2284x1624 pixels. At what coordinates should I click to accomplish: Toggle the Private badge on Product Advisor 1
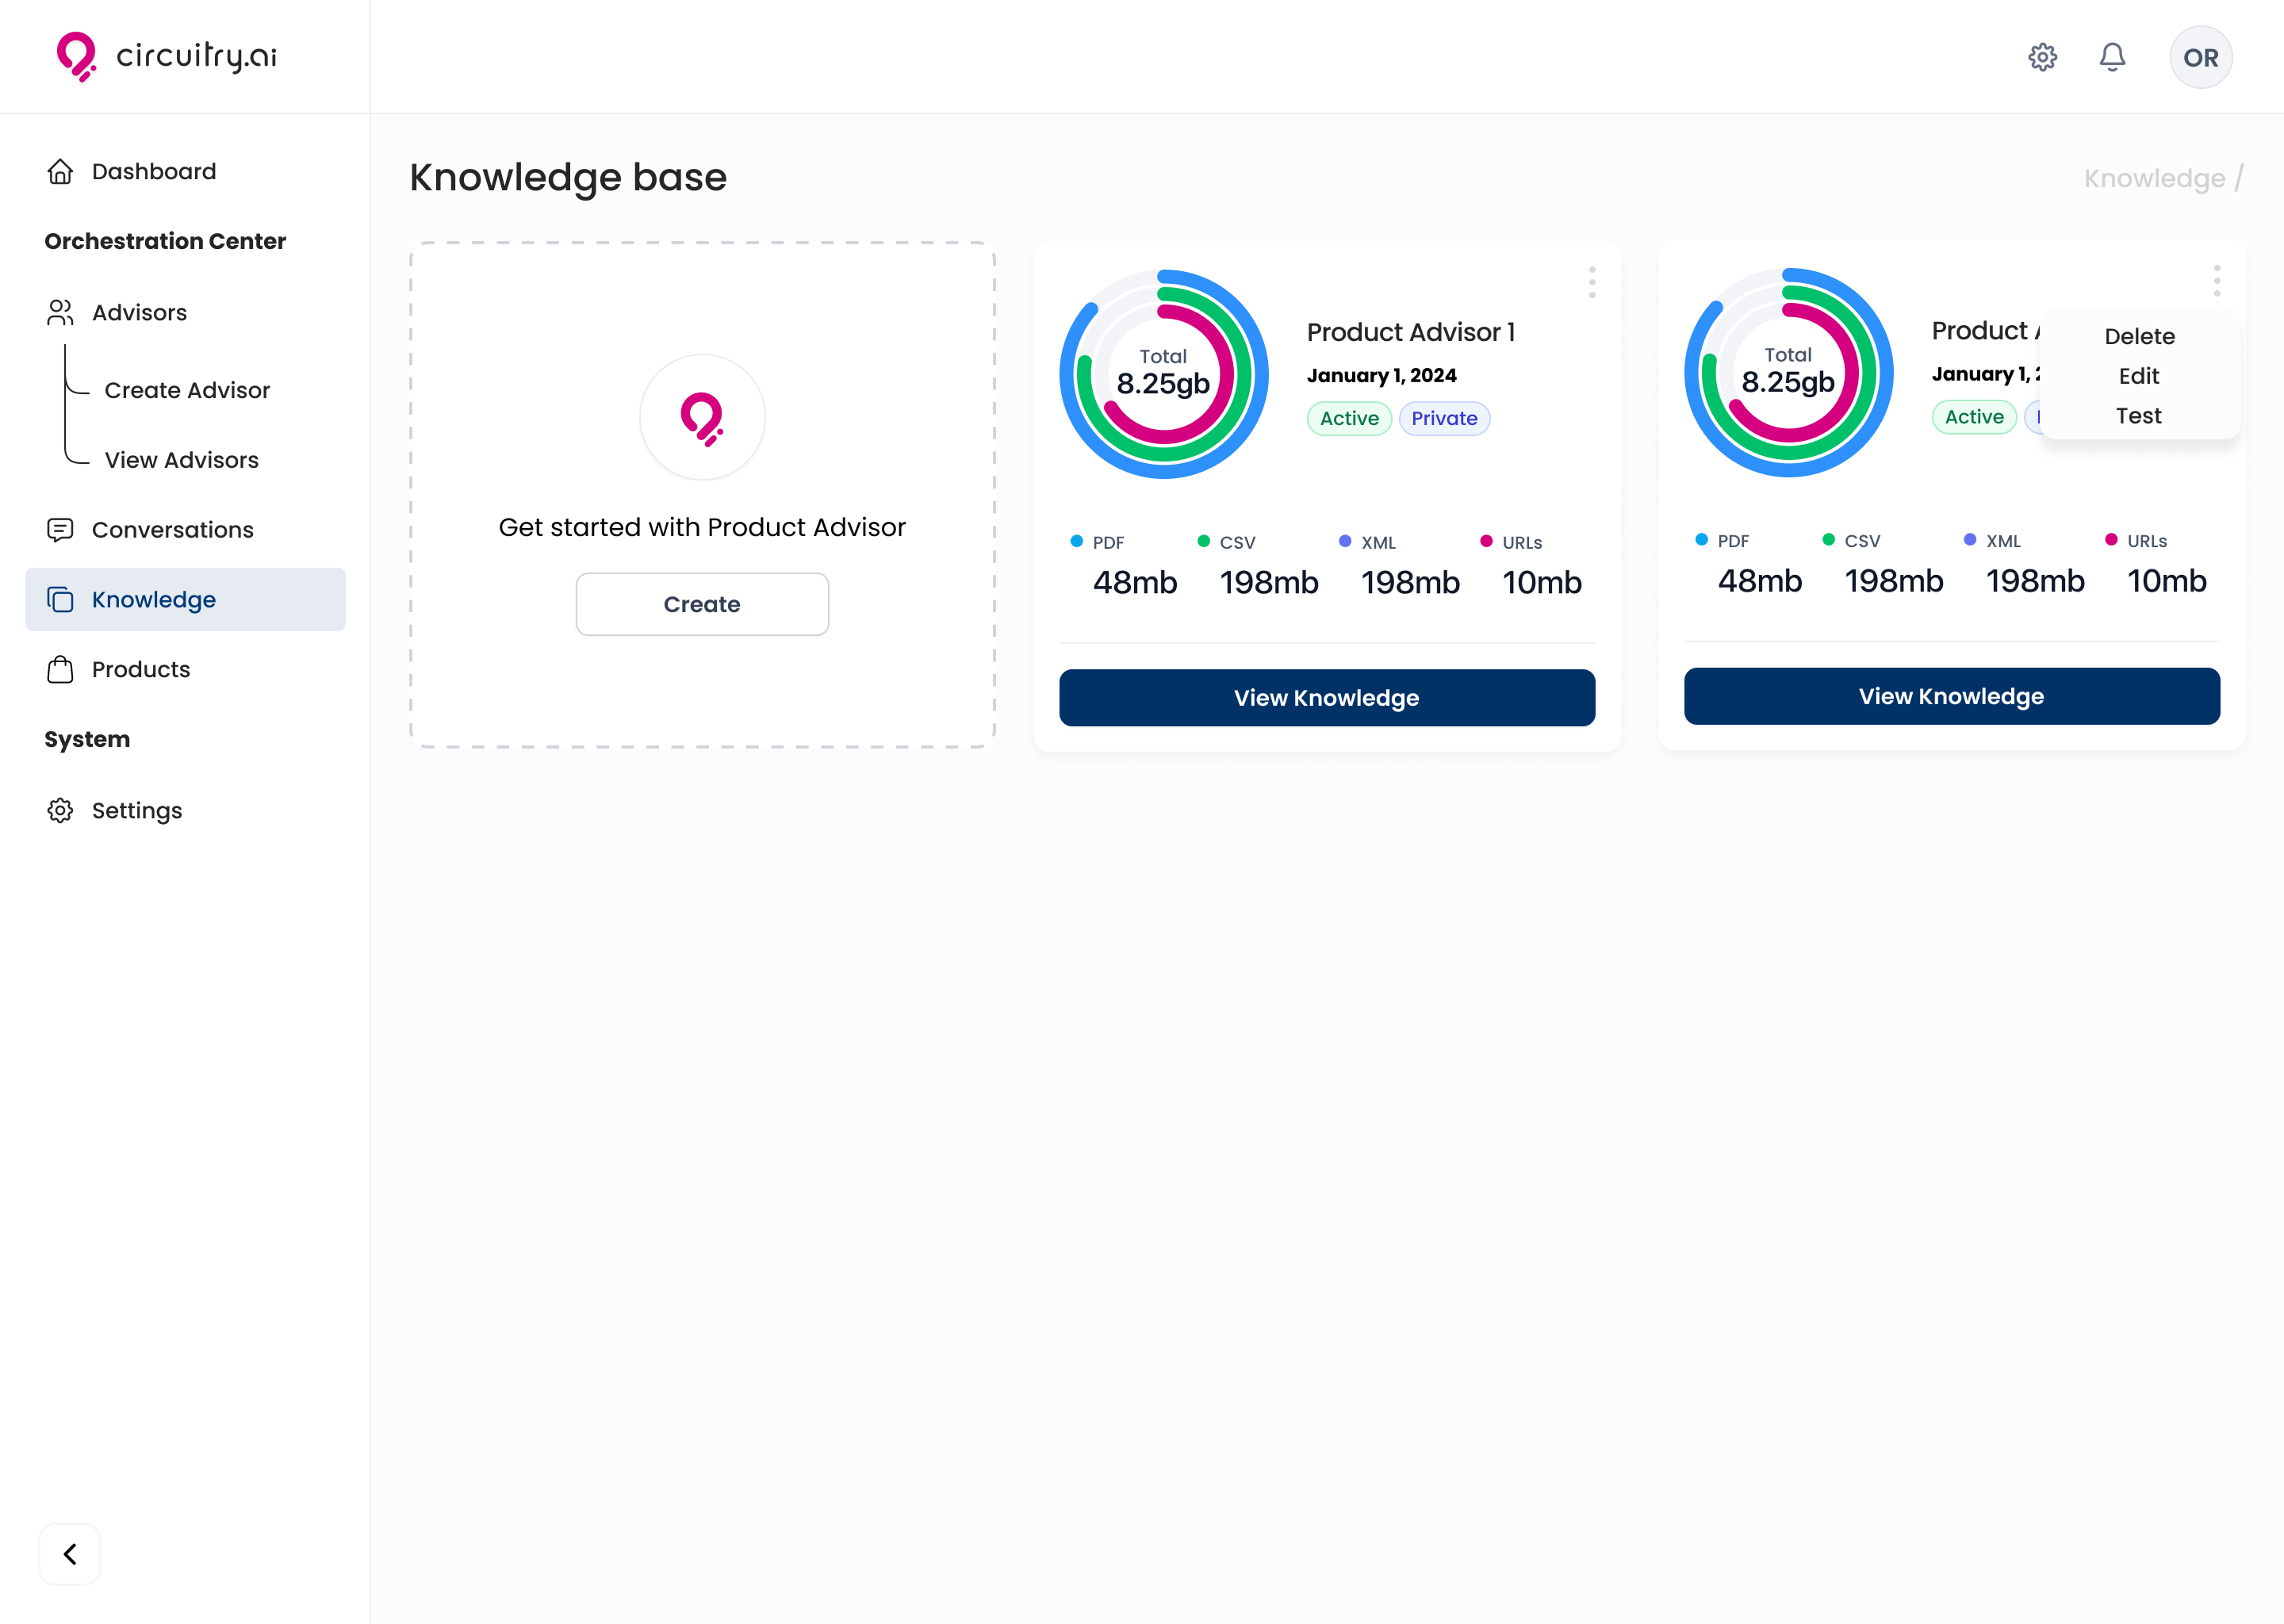pyautogui.click(x=1444, y=418)
